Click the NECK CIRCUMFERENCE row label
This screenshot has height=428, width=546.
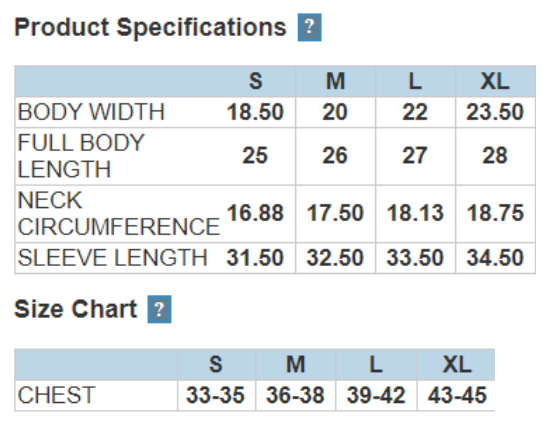point(118,213)
